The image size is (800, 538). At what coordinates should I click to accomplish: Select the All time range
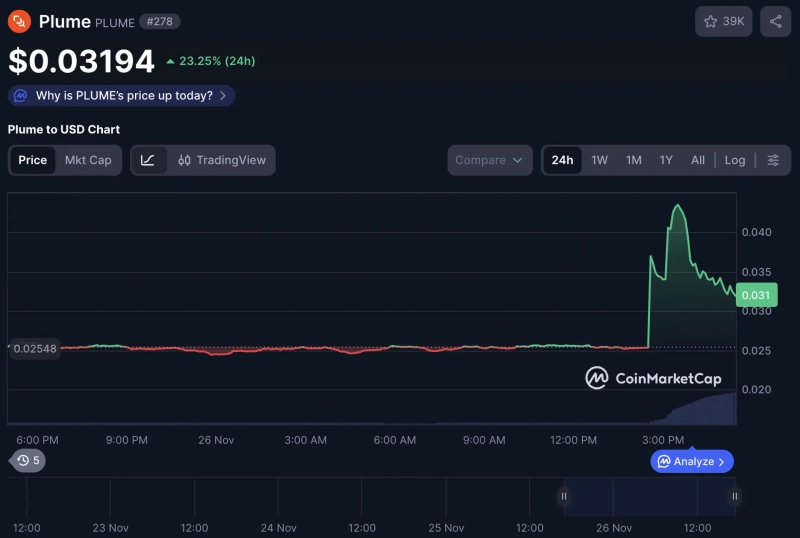(x=698, y=160)
